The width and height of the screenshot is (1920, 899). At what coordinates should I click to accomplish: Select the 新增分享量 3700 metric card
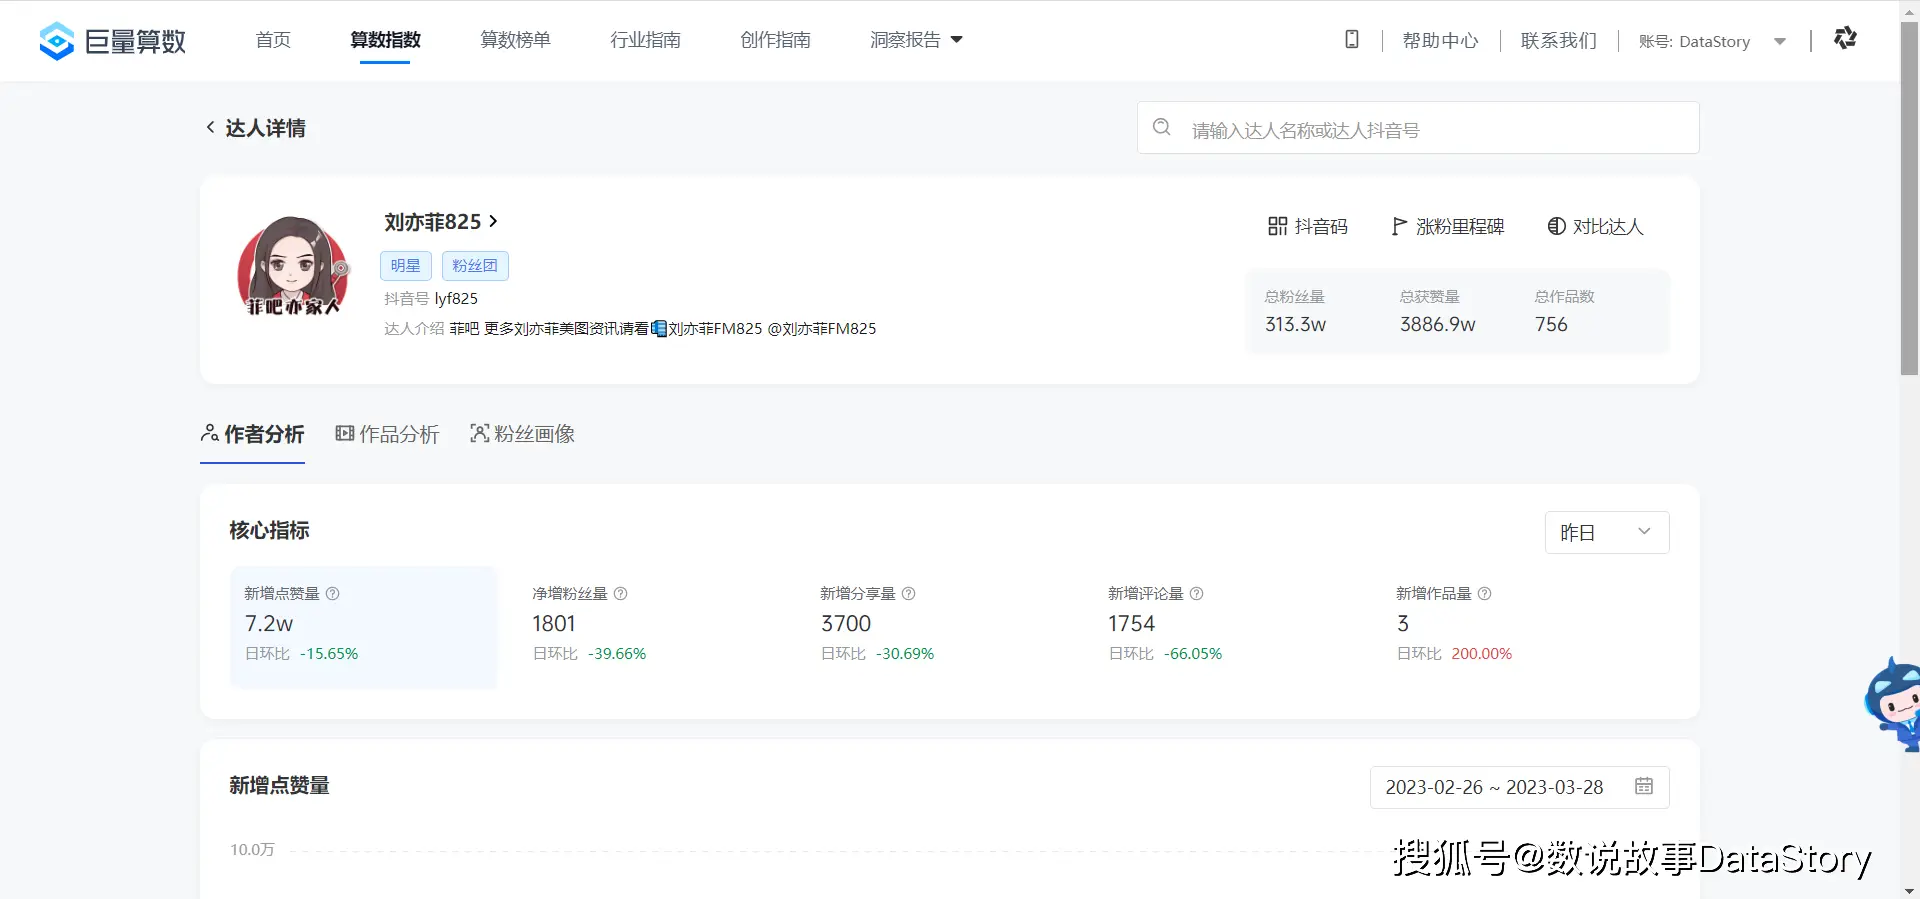coord(939,626)
